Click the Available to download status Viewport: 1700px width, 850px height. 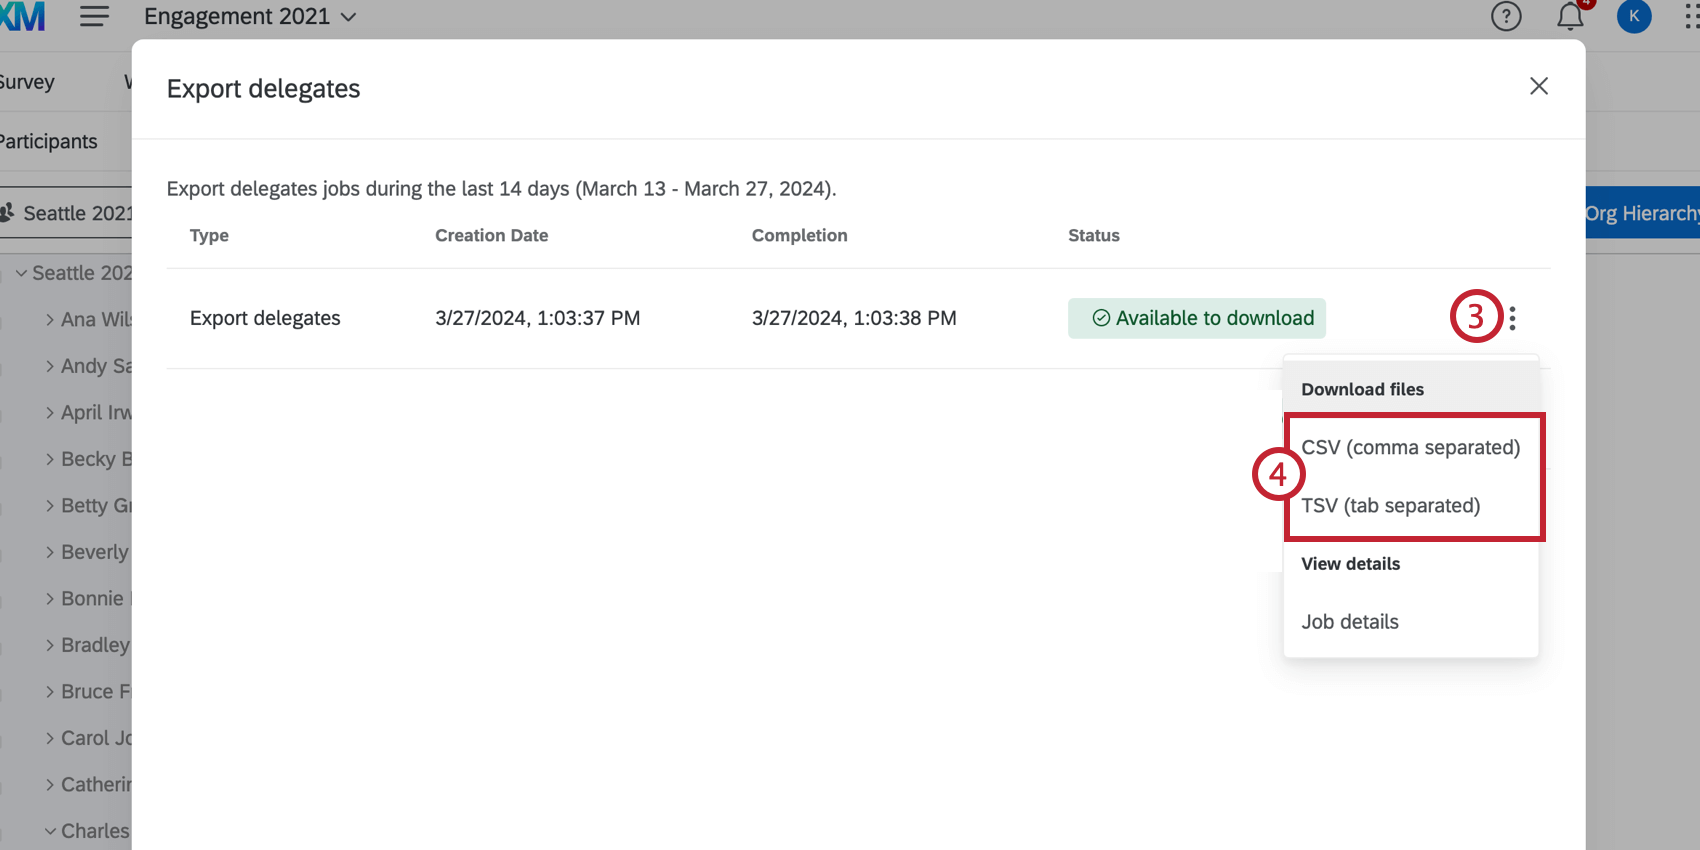click(1197, 318)
